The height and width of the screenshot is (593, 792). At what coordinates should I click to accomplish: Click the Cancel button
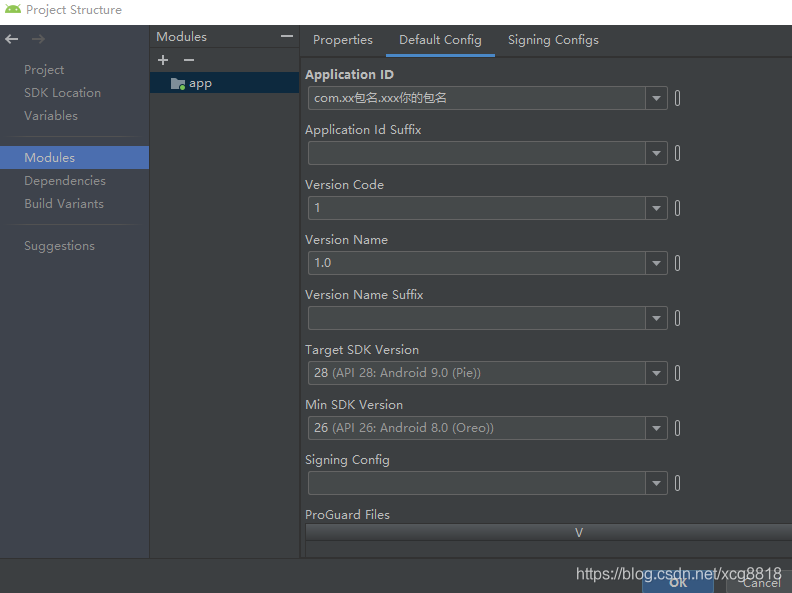click(761, 583)
